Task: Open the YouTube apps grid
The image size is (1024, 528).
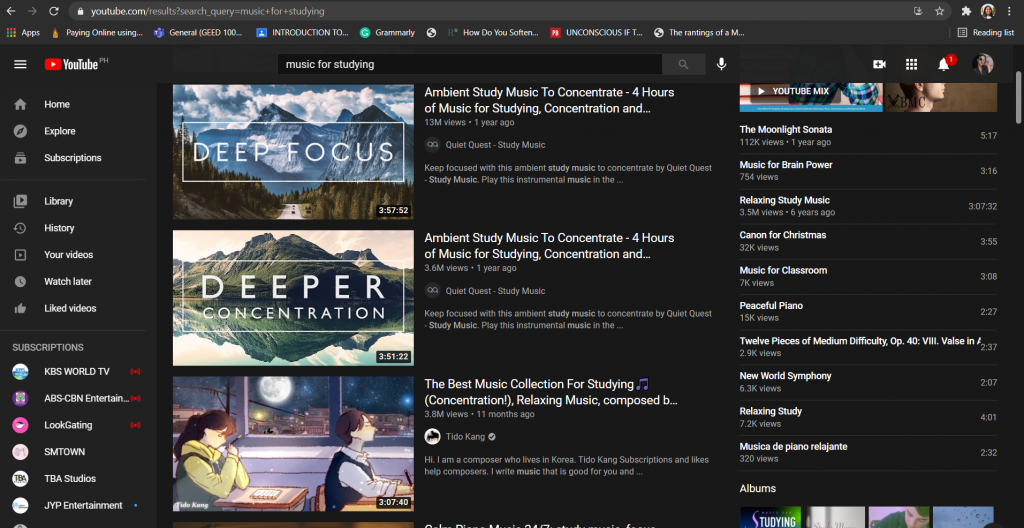Action: (x=911, y=64)
